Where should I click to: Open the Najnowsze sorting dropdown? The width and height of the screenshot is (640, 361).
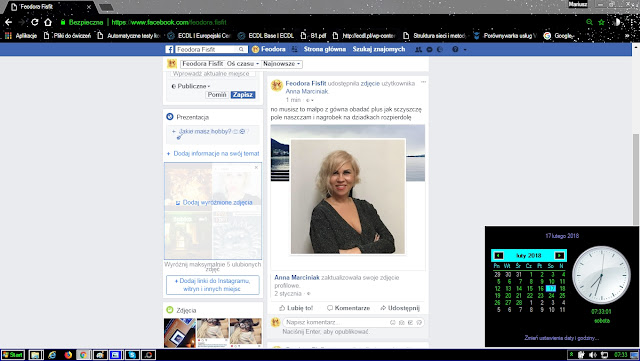[x=282, y=64]
